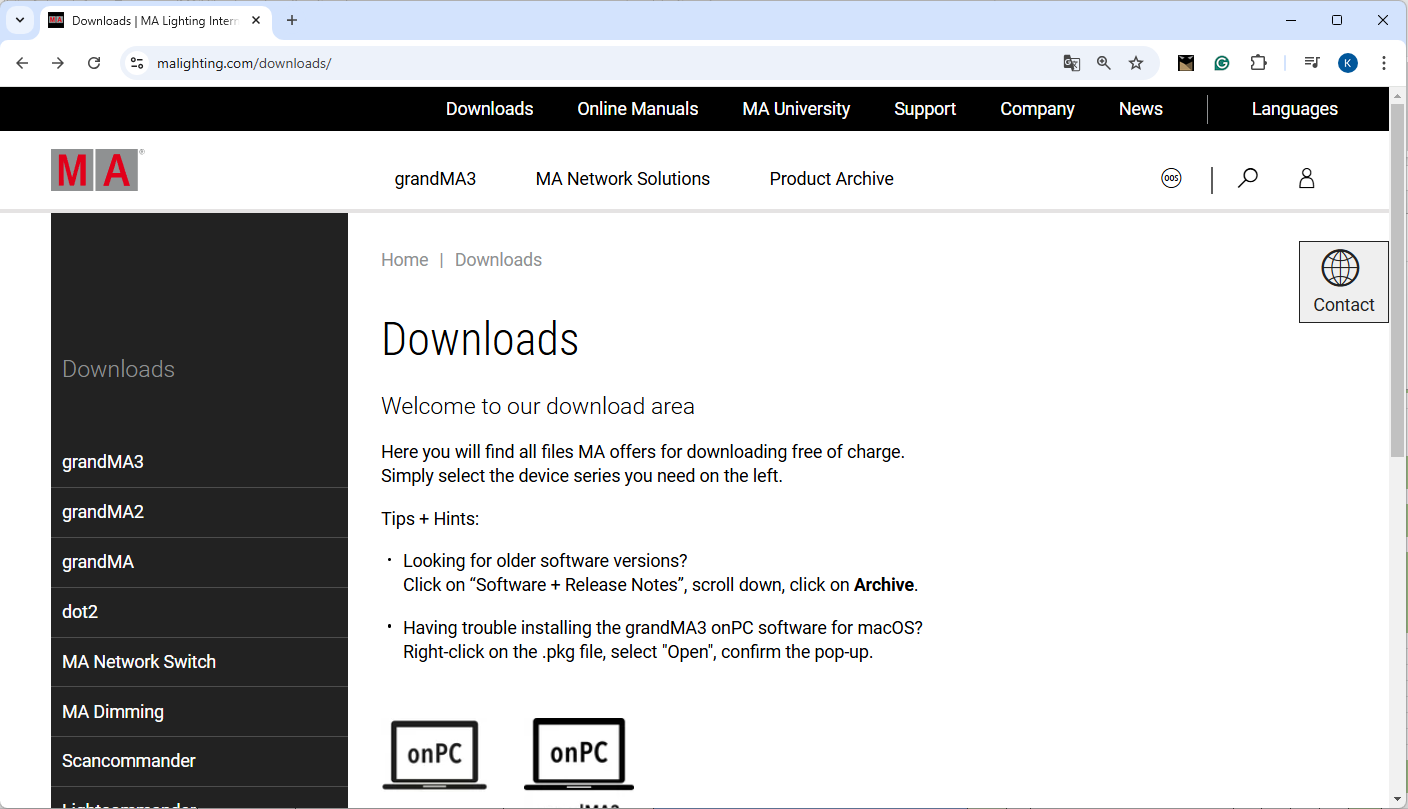The width and height of the screenshot is (1408, 809).
Task: Select the grandMA3 main navigation item
Action: [x=435, y=179]
